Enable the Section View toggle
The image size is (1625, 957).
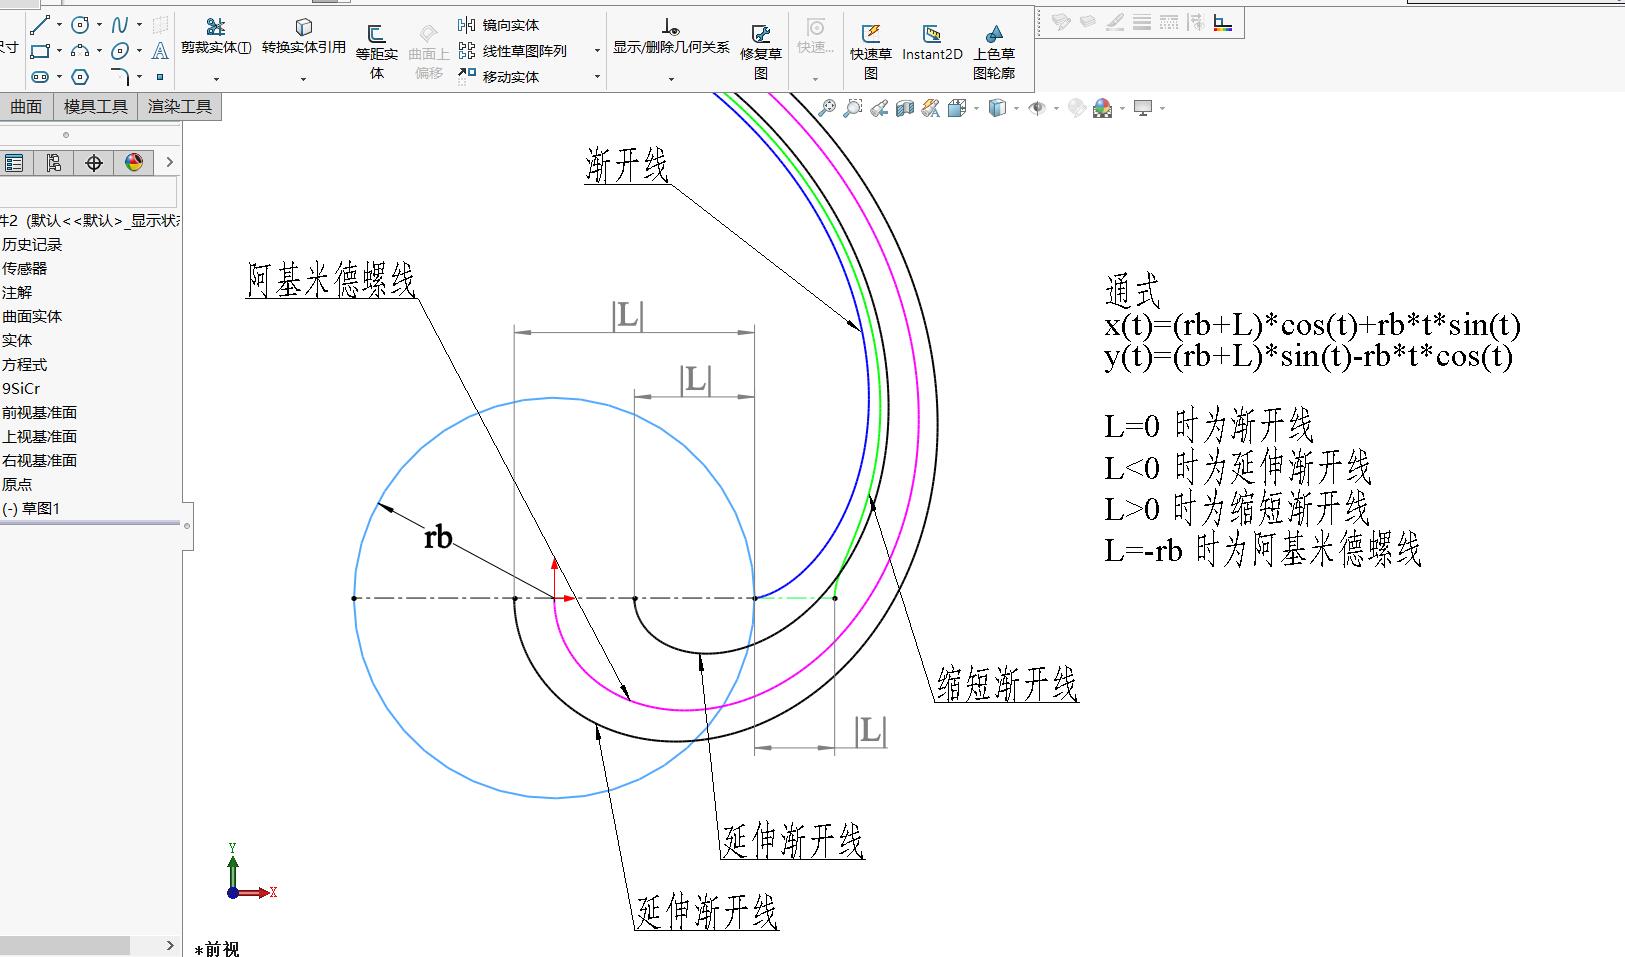tap(903, 107)
